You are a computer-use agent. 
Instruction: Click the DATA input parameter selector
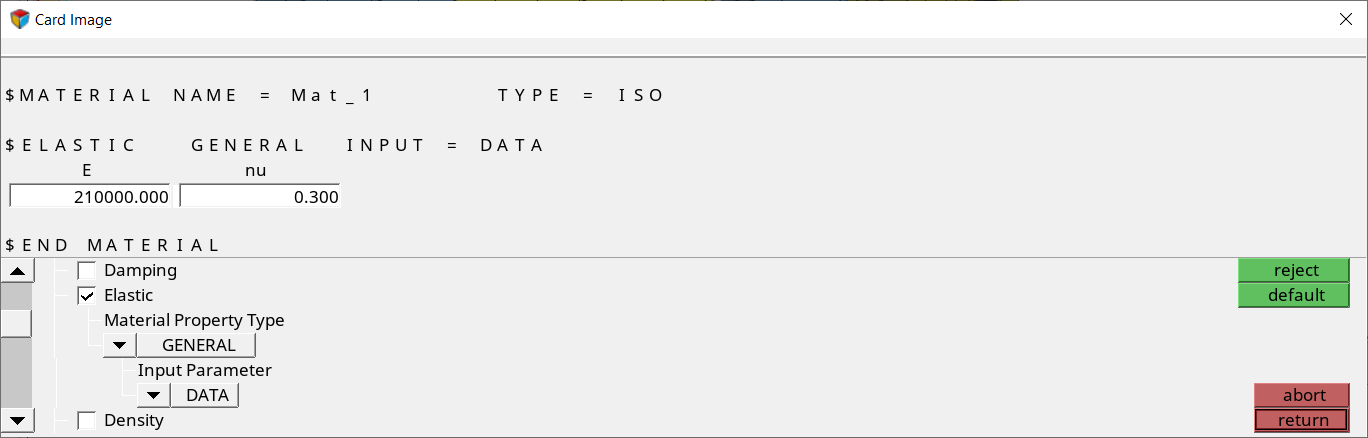[x=206, y=396]
